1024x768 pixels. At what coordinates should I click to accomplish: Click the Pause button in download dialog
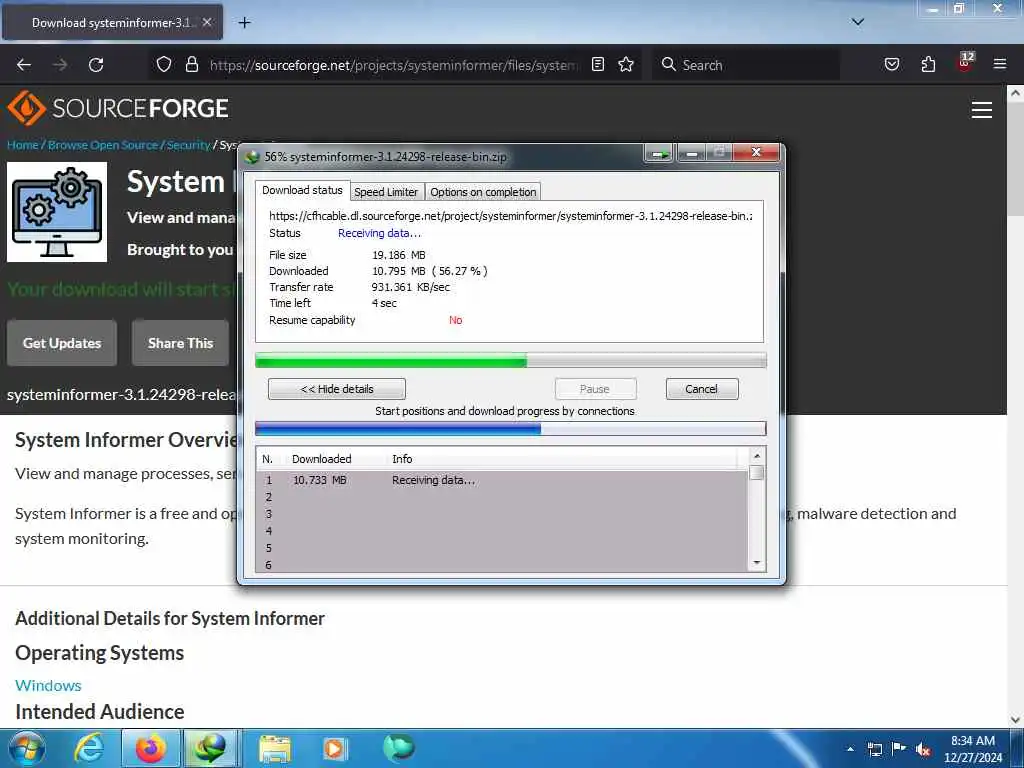tap(595, 389)
